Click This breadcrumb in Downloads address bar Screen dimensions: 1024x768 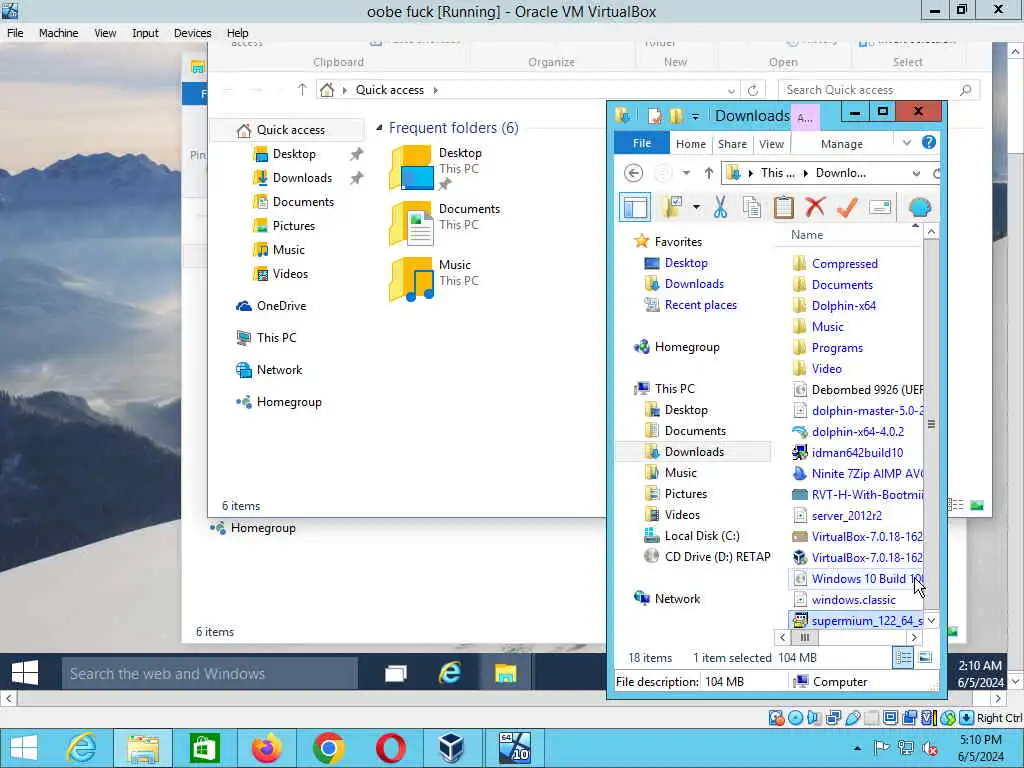776,173
